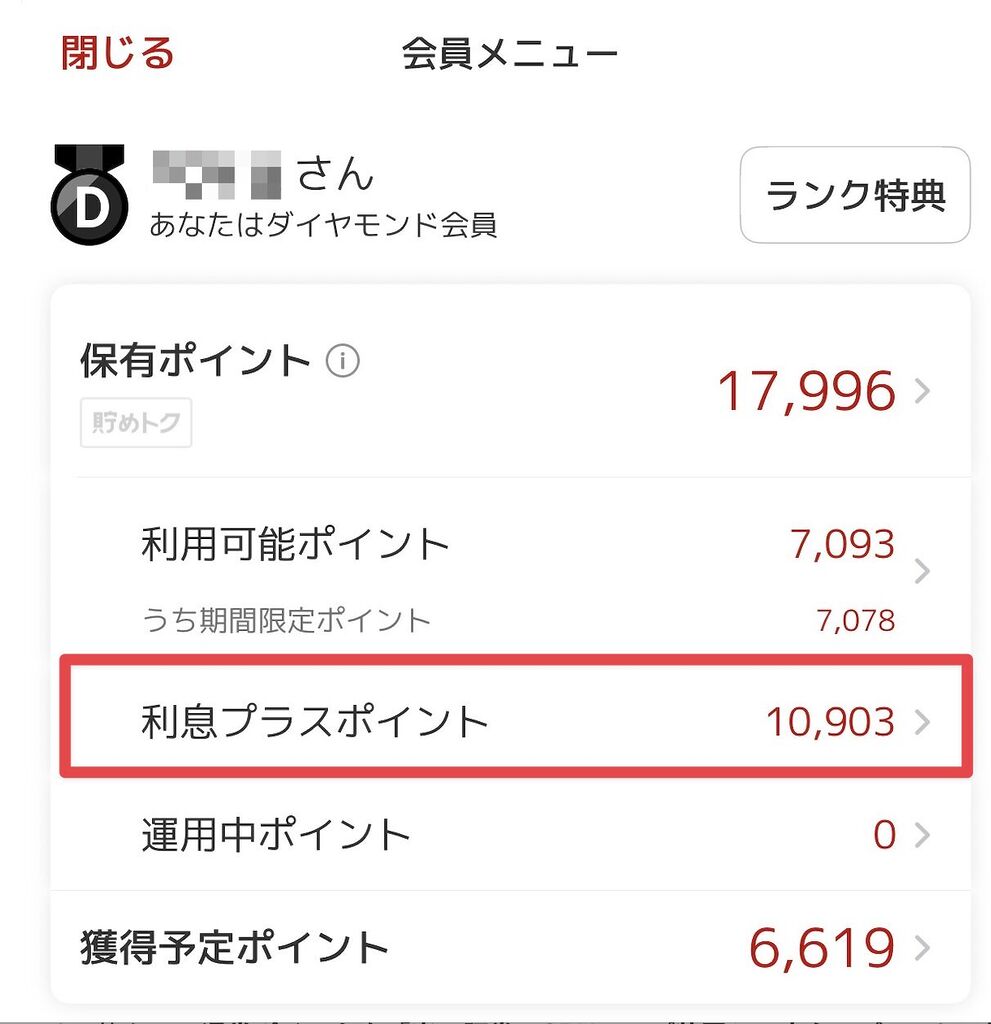Select the 運用中ポイント row label
Viewport: 991px width, 1024px height.
click(x=276, y=835)
